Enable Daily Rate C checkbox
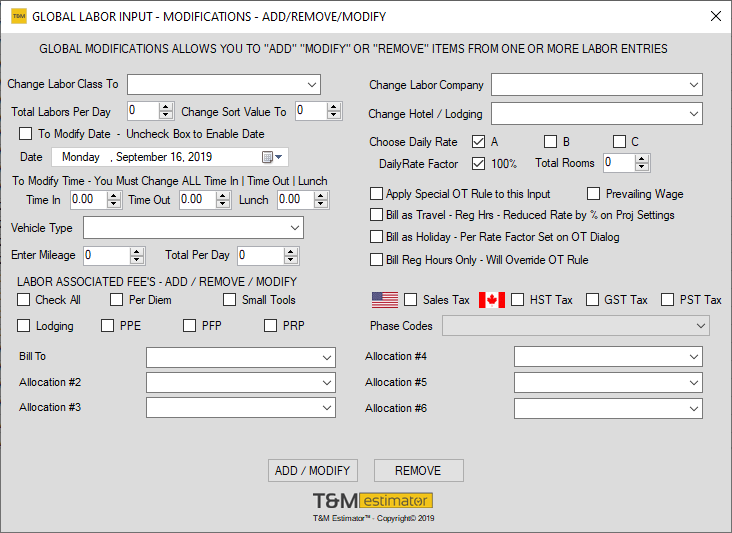The height and width of the screenshot is (533, 732). click(619, 141)
